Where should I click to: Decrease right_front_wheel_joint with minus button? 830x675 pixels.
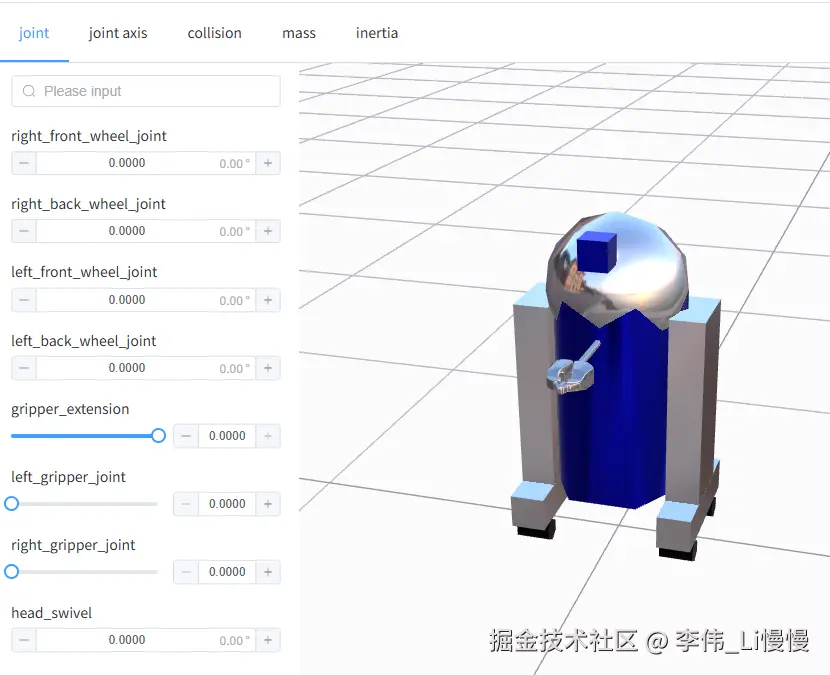24,163
